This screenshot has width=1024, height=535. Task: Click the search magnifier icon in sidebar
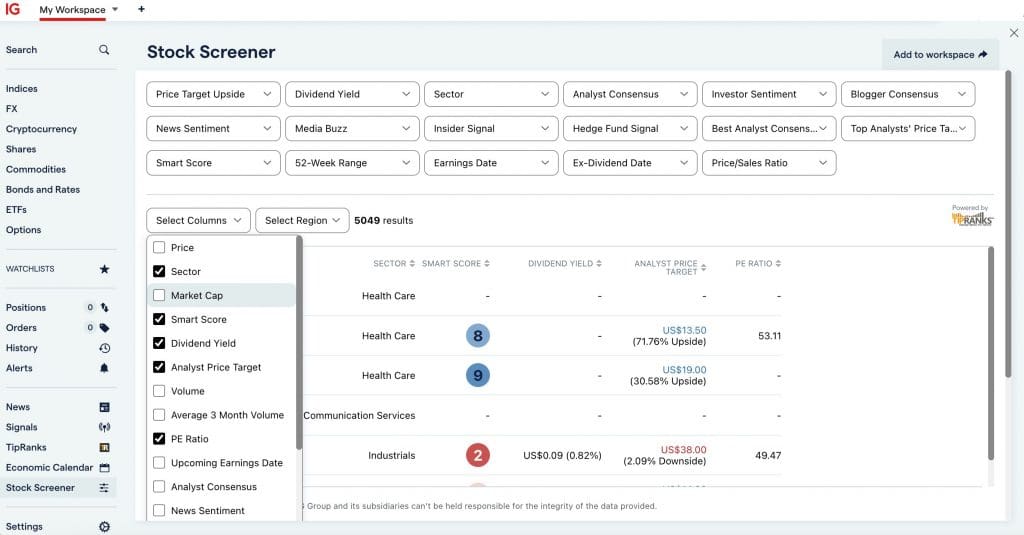tap(104, 50)
